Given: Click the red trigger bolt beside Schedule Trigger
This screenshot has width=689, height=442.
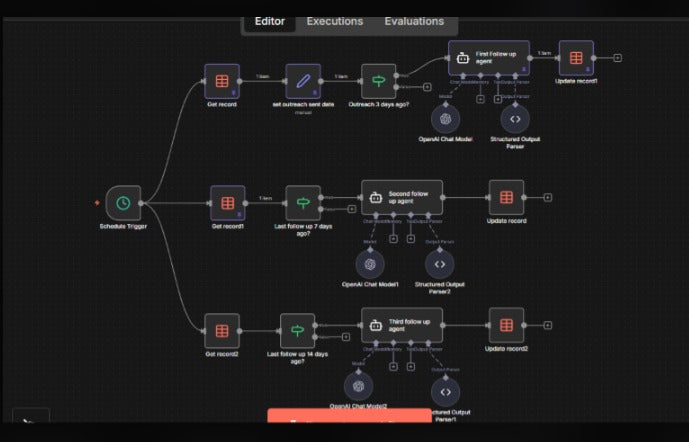Looking at the screenshot, I should pyautogui.click(x=97, y=203).
